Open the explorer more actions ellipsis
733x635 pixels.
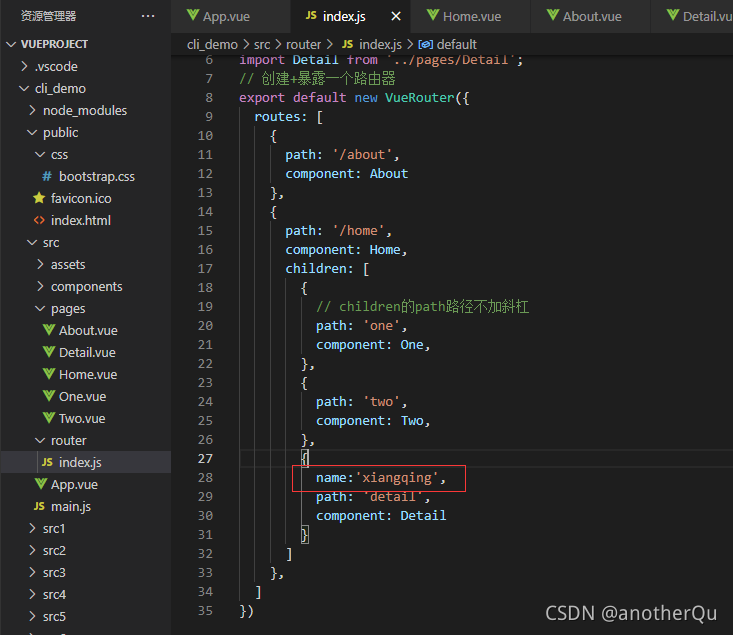pyautogui.click(x=148, y=16)
